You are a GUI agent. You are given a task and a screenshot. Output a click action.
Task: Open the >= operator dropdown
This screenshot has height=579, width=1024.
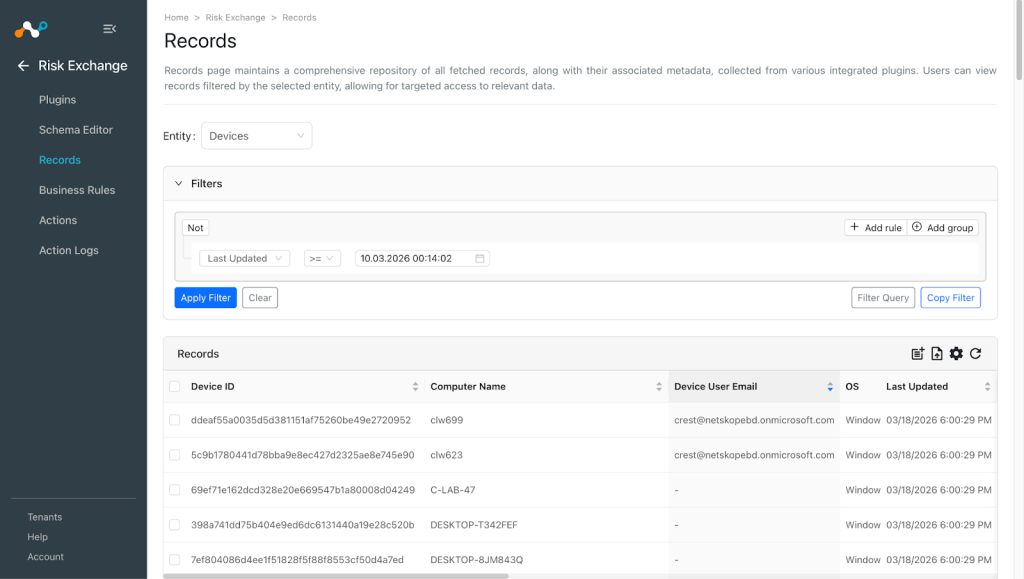coord(322,258)
